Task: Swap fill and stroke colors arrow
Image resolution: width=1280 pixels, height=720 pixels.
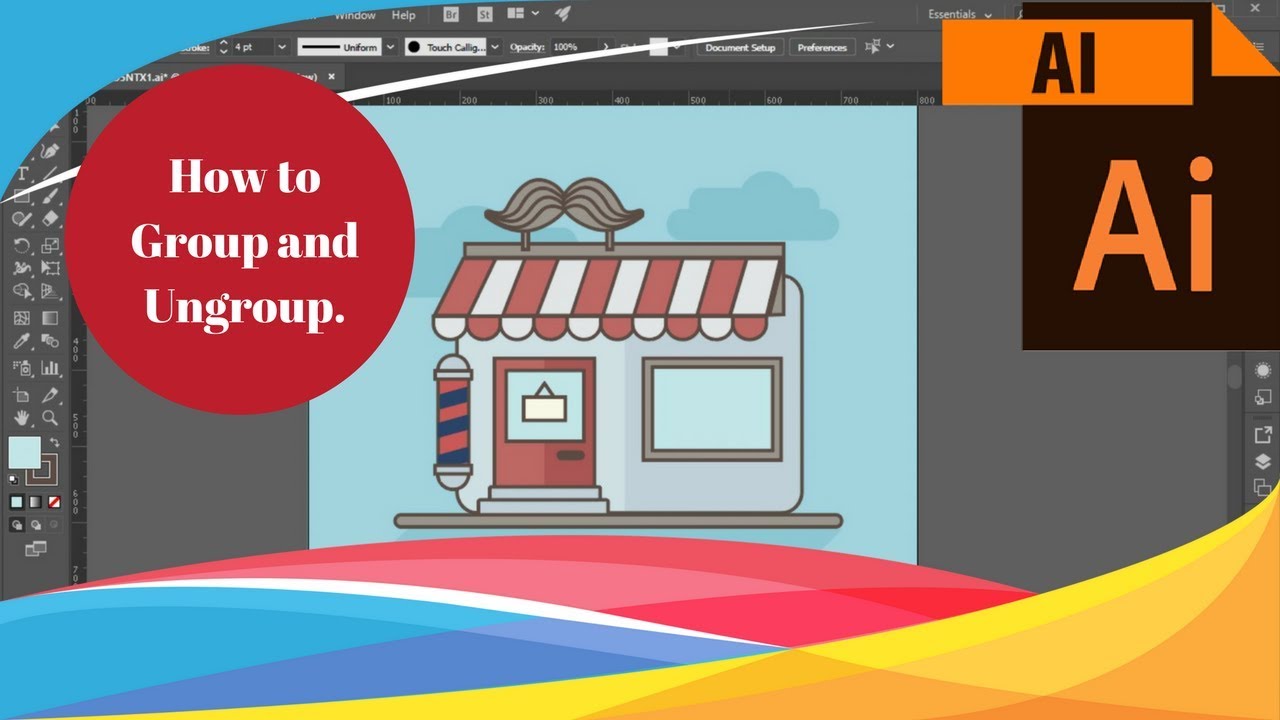Action: pos(55,441)
